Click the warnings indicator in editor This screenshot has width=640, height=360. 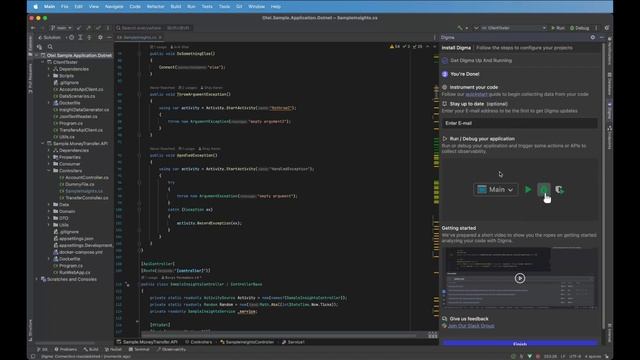[x=395, y=47]
